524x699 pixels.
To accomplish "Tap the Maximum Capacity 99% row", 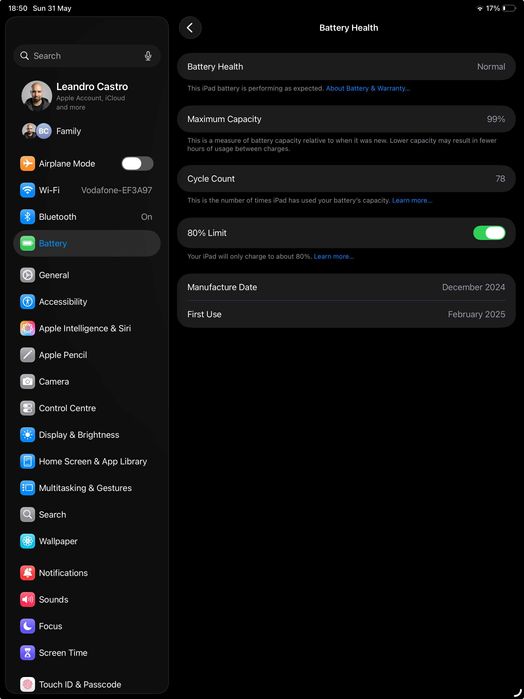I will 347,119.
